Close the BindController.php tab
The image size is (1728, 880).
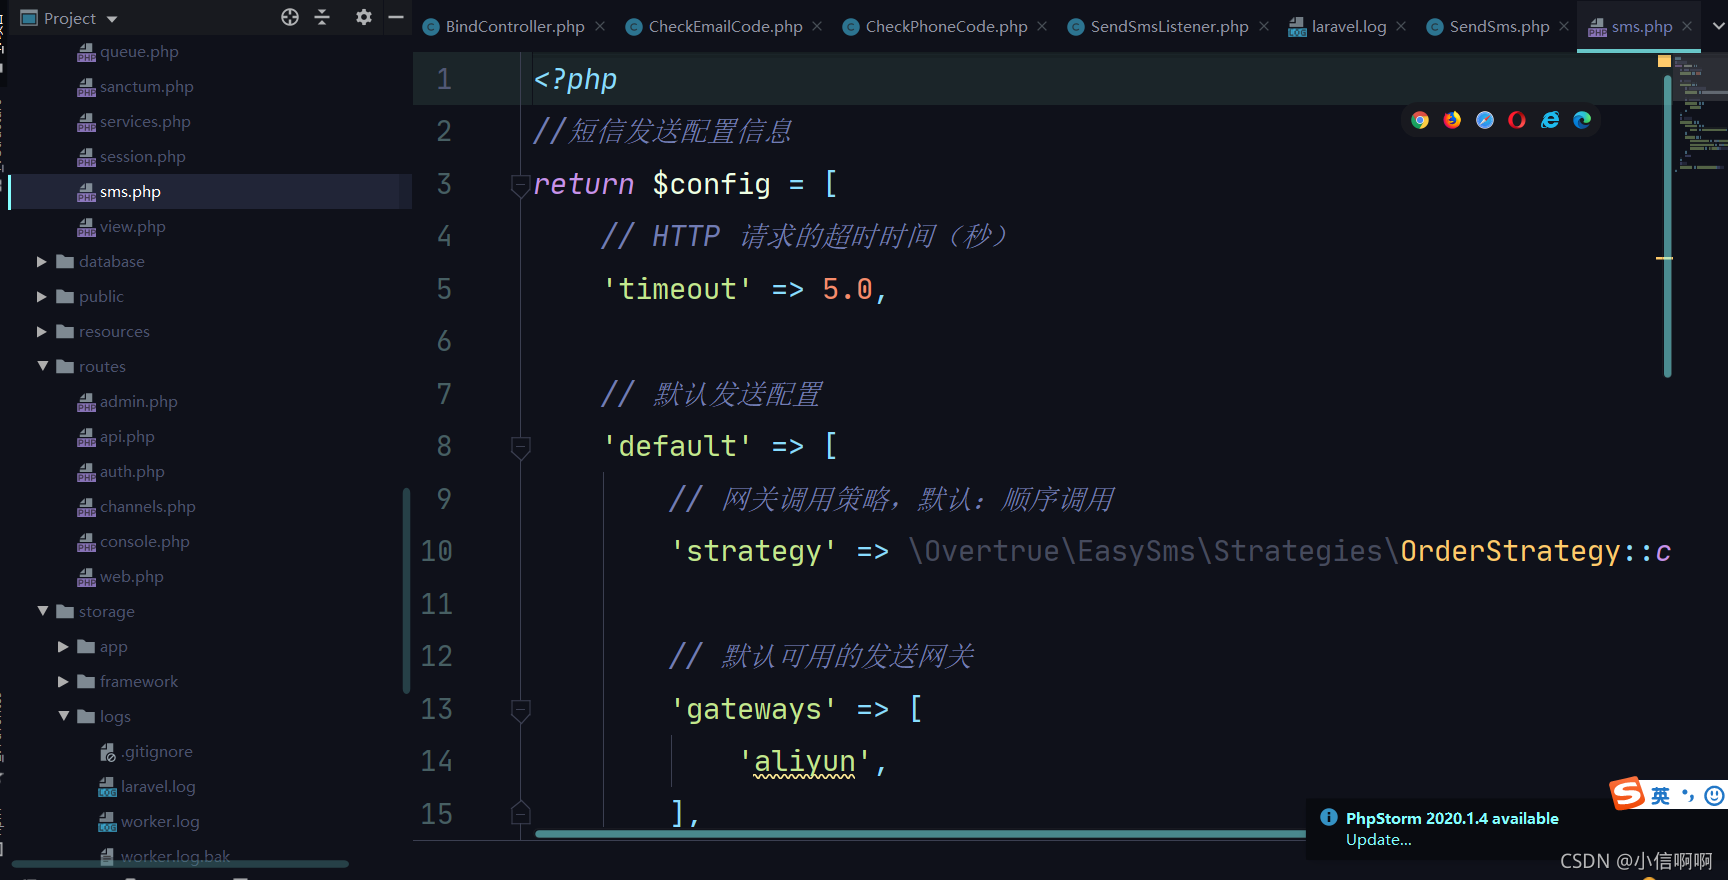coord(600,26)
